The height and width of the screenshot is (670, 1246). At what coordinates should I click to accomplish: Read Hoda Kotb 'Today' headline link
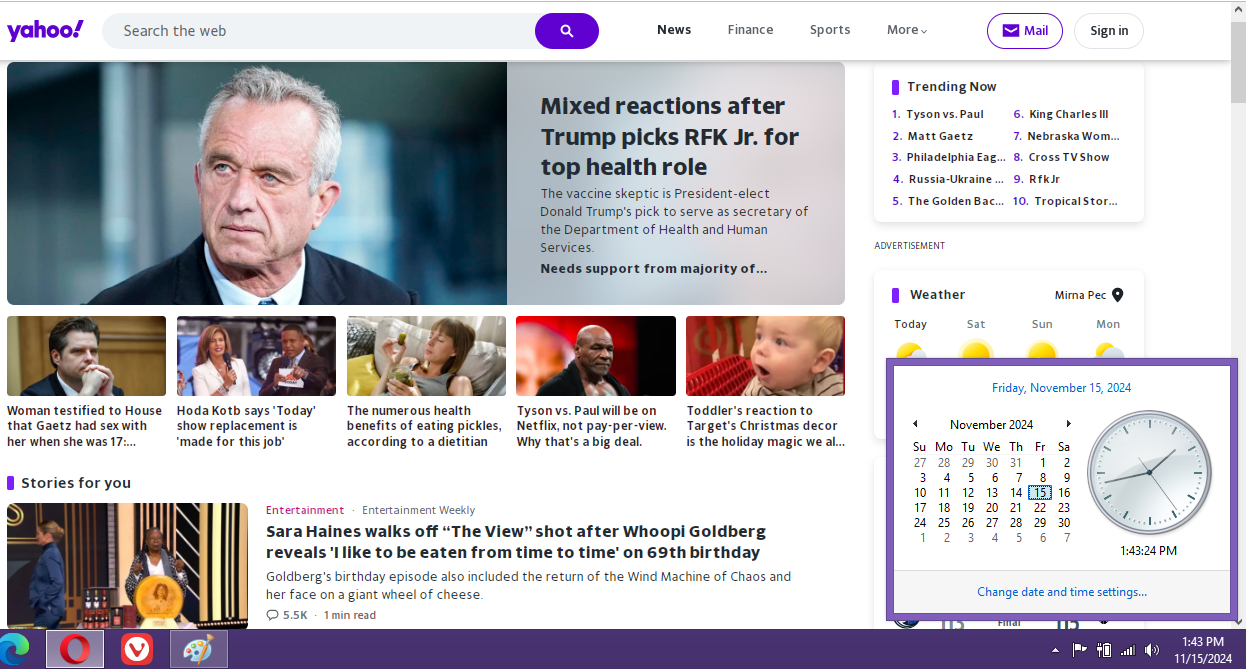pos(247,426)
